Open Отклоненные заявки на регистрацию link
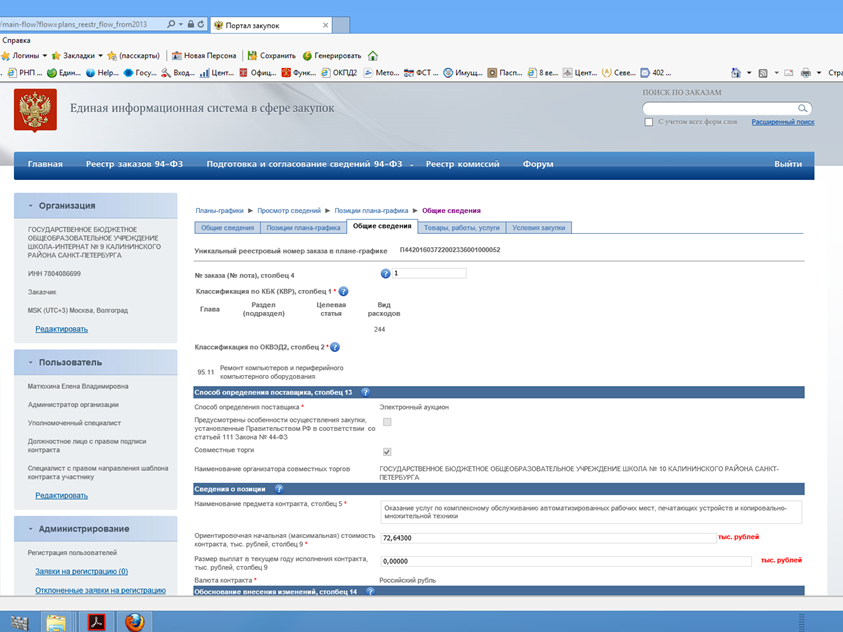 click(101, 590)
